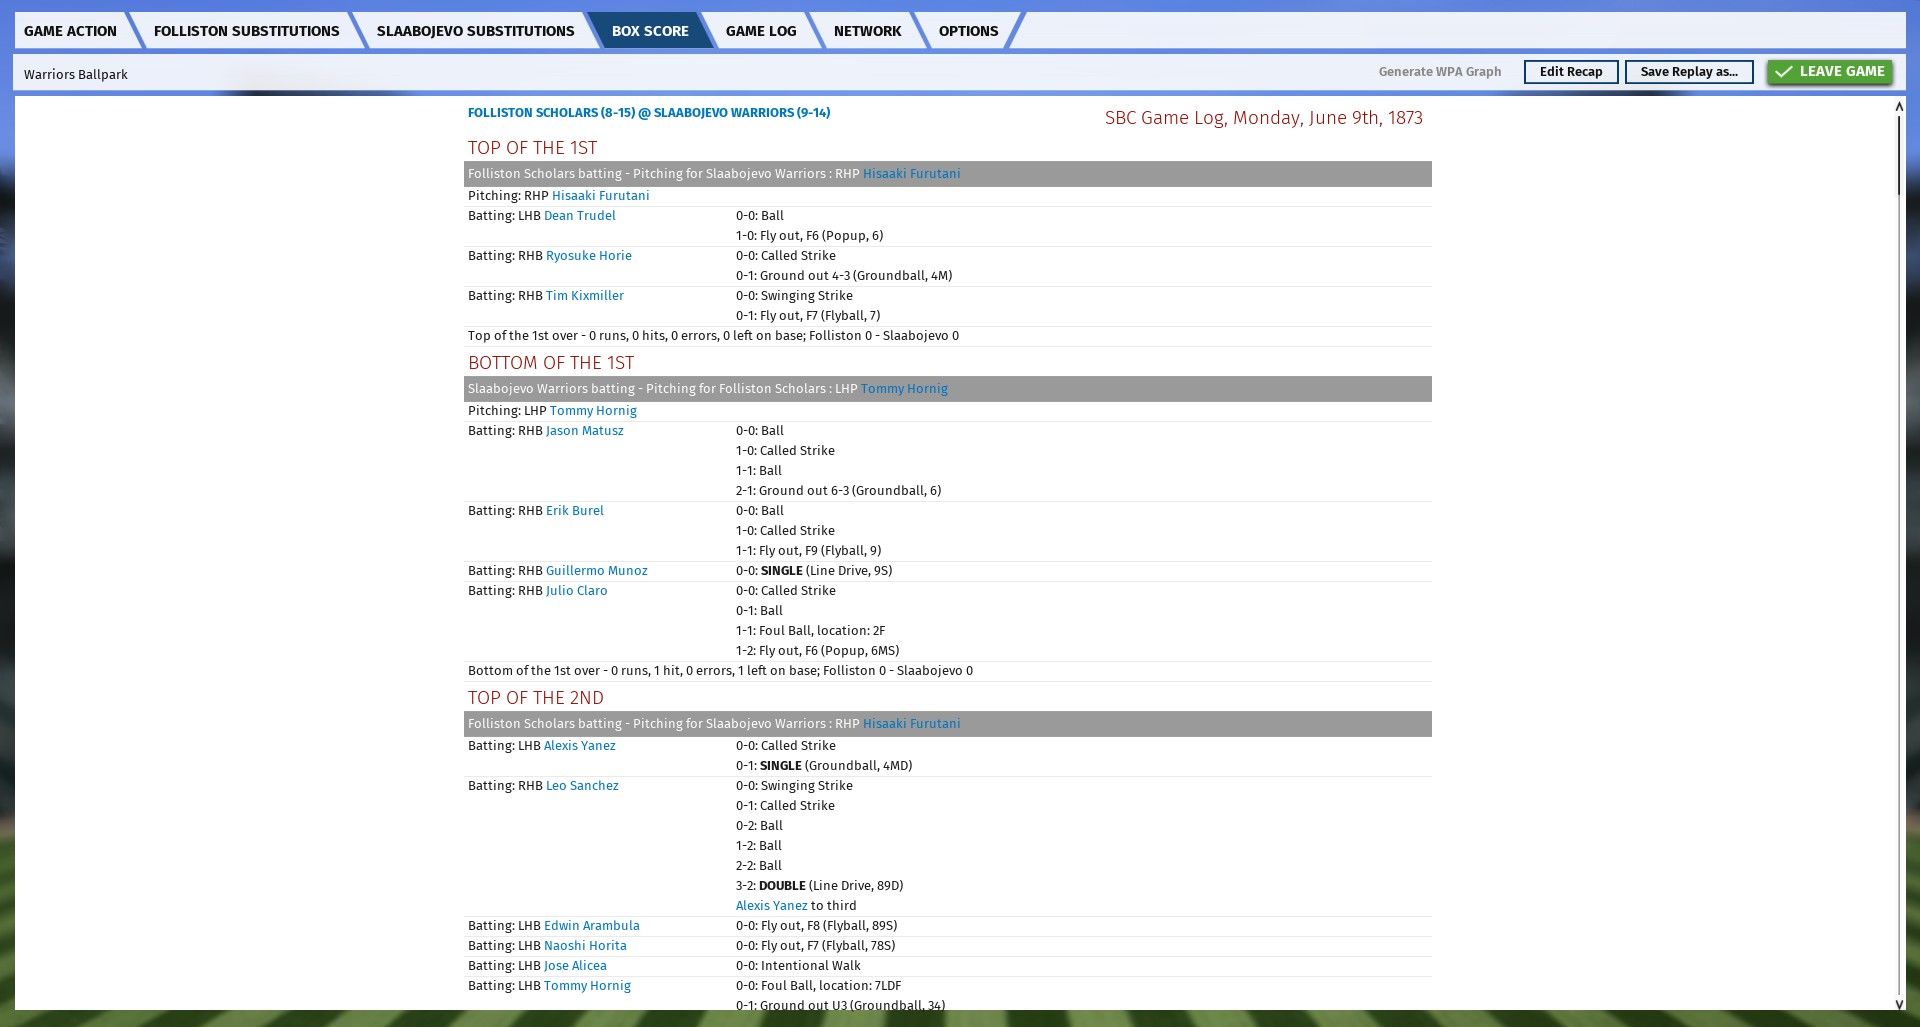Open the Slaabojevo Substitutions tab
The width and height of the screenshot is (1920, 1027).
(x=475, y=31)
